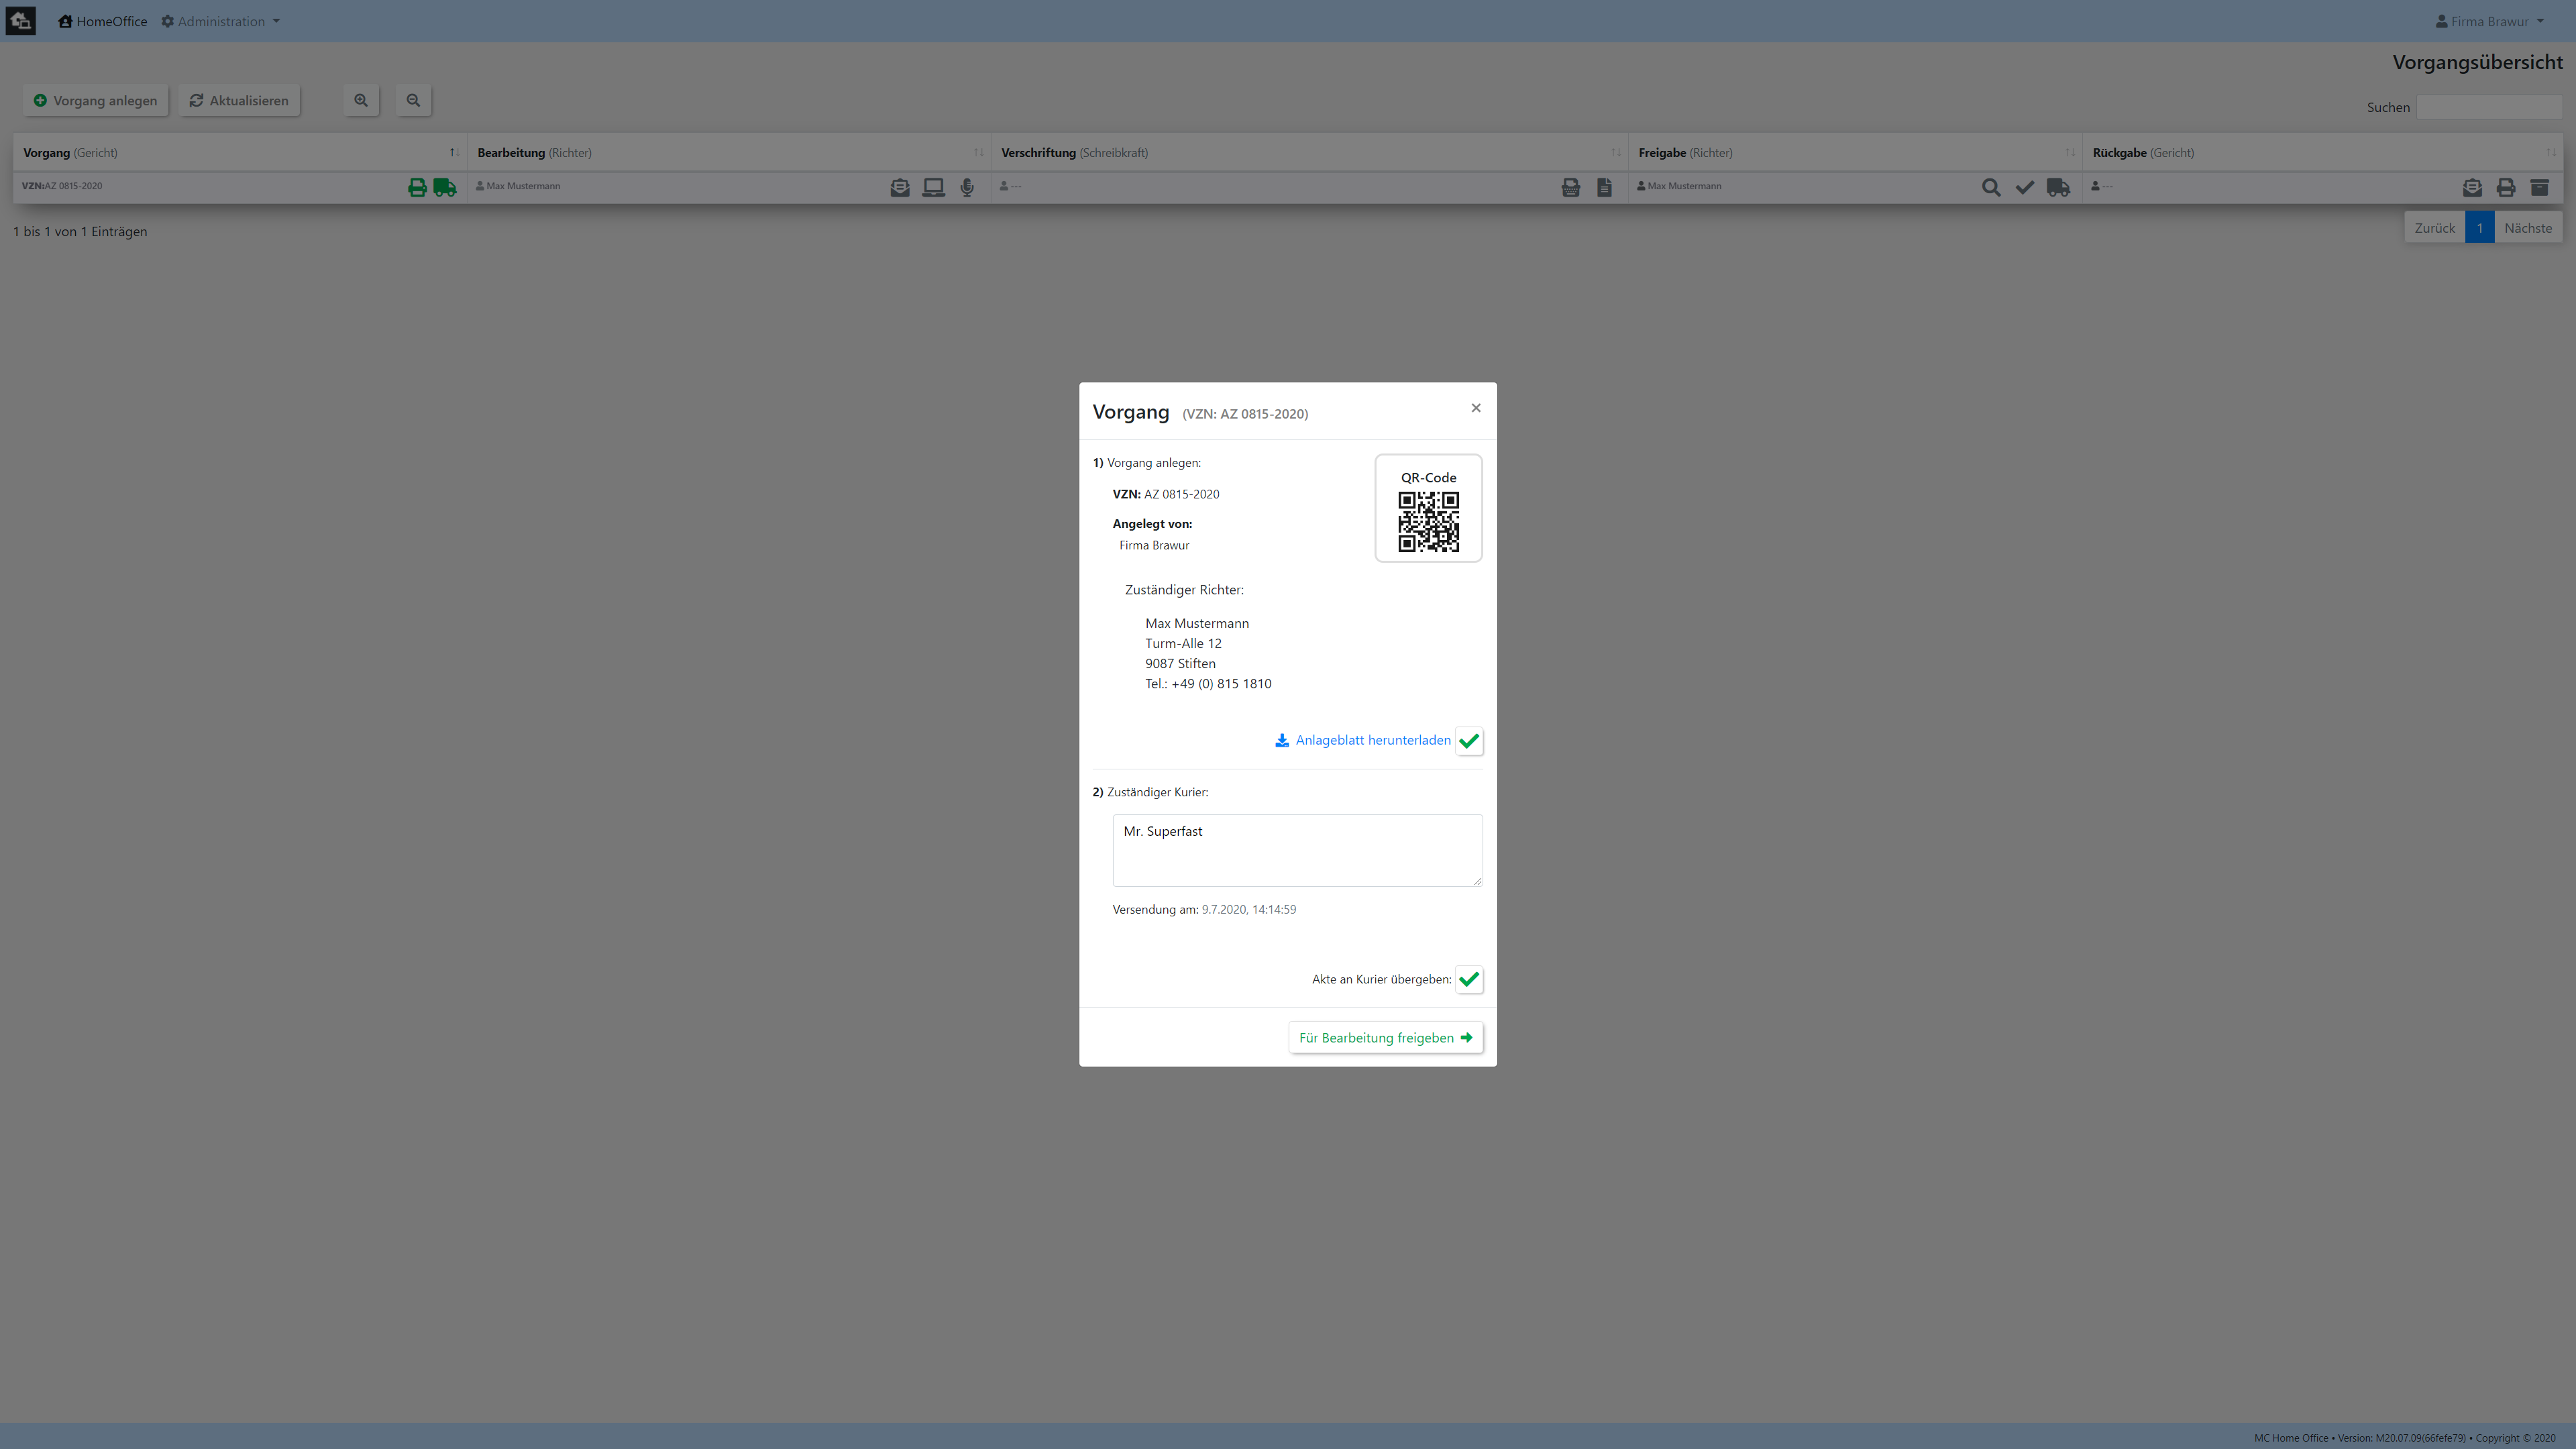This screenshot has height=1449, width=2576.
Task: Click the QR-Code image in the dialog
Action: [1428, 521]
